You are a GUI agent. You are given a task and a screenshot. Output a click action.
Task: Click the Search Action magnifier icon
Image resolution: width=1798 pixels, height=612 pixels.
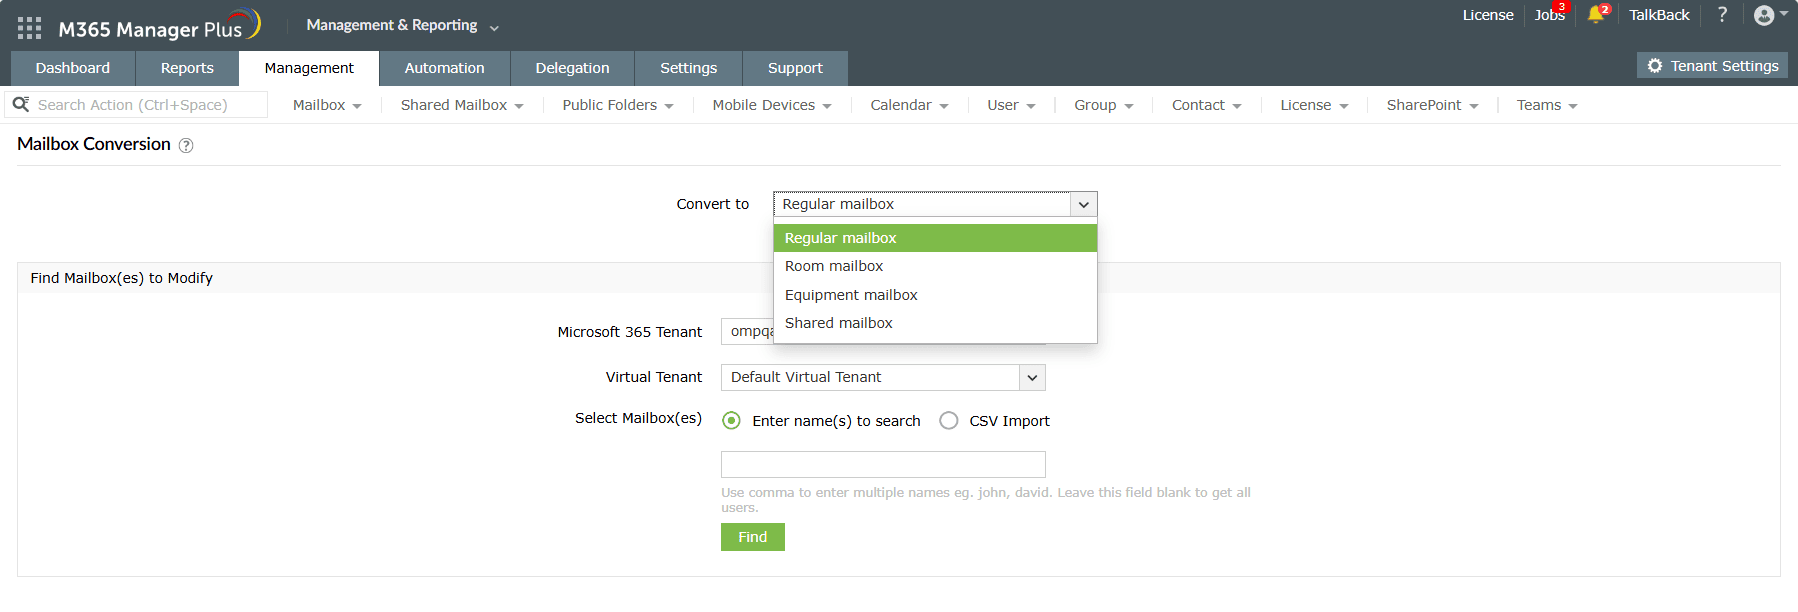pyautogui.click(x=21, y=104)
